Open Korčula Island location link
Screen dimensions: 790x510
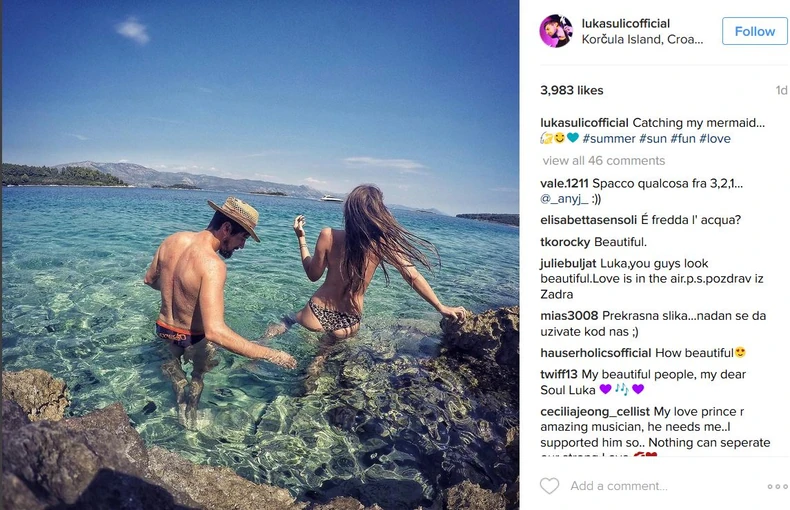[642, 39]
